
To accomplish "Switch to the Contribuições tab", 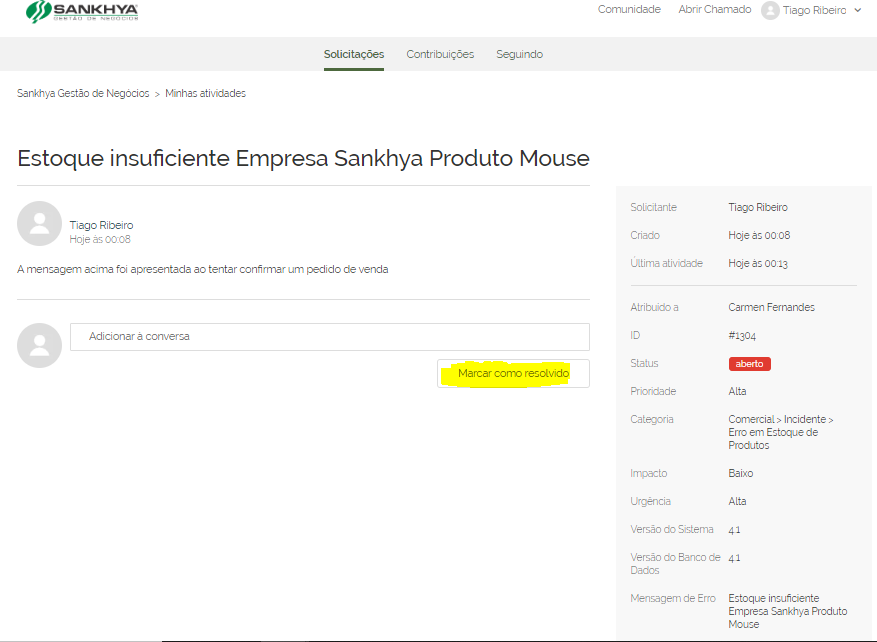I will [440, 54].
